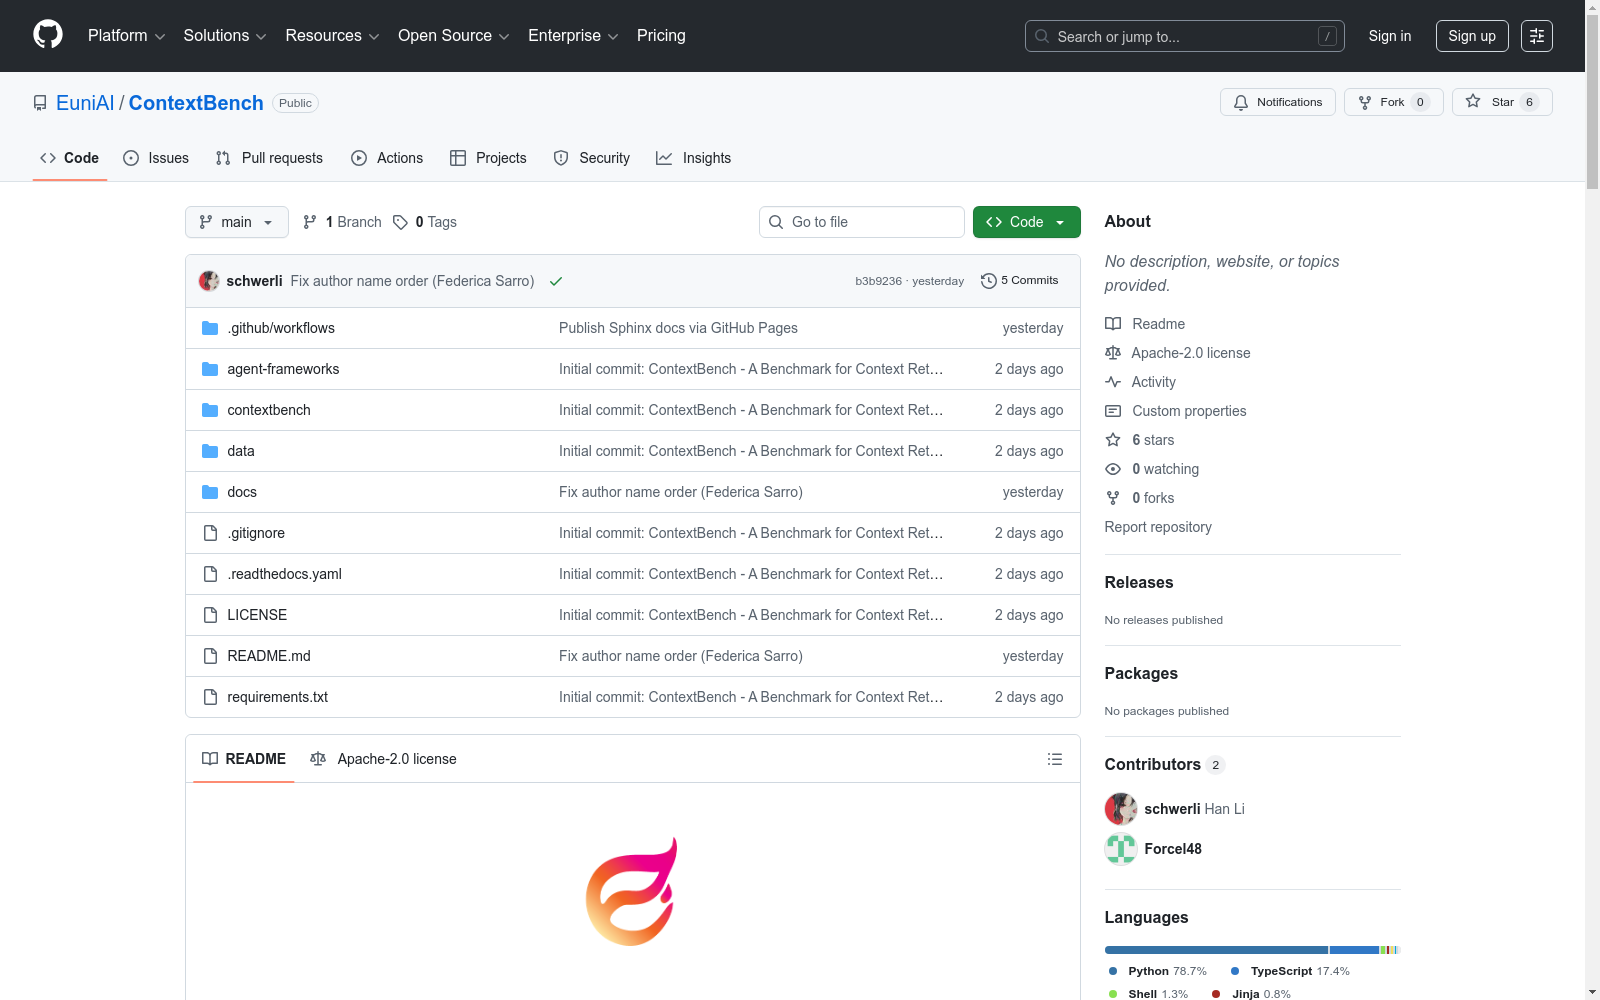
Task: Click schwerli's avatar in latest commit
Action: [209, 281]
